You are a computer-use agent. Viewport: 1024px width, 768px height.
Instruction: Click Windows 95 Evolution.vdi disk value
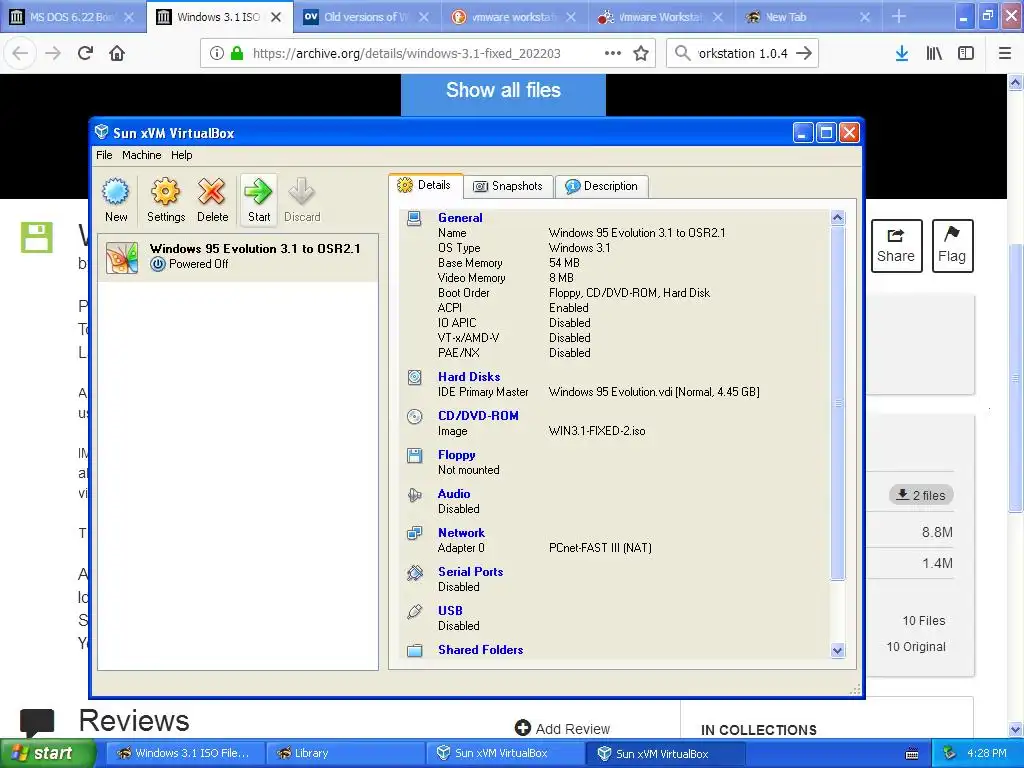pyautogui.click(x=654, y=392)
